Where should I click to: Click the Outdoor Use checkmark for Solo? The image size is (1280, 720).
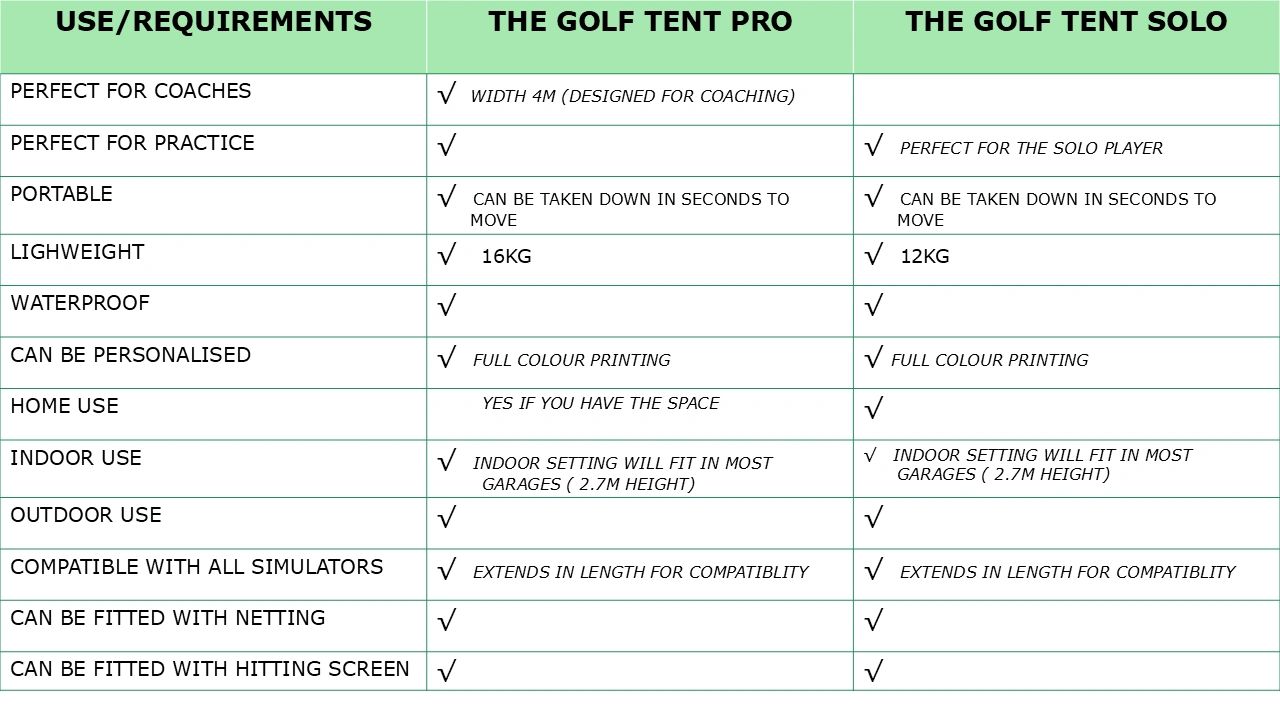(874, 517)
